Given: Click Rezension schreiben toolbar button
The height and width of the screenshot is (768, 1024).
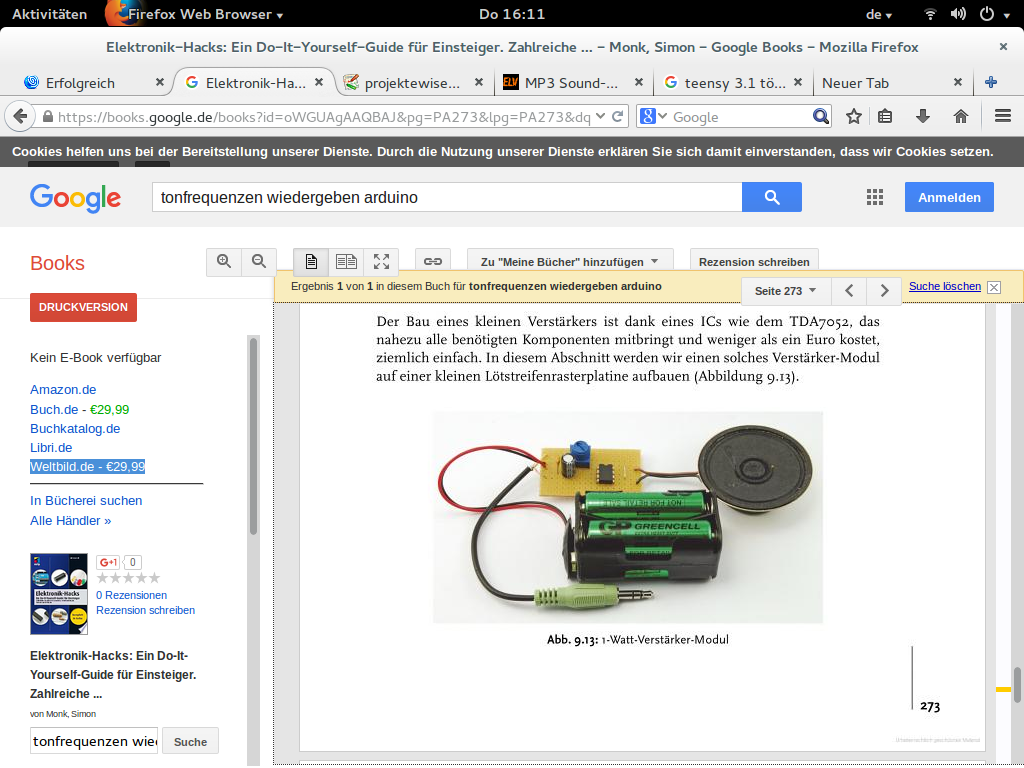Looking at the screenshot, I should point(754,262).
